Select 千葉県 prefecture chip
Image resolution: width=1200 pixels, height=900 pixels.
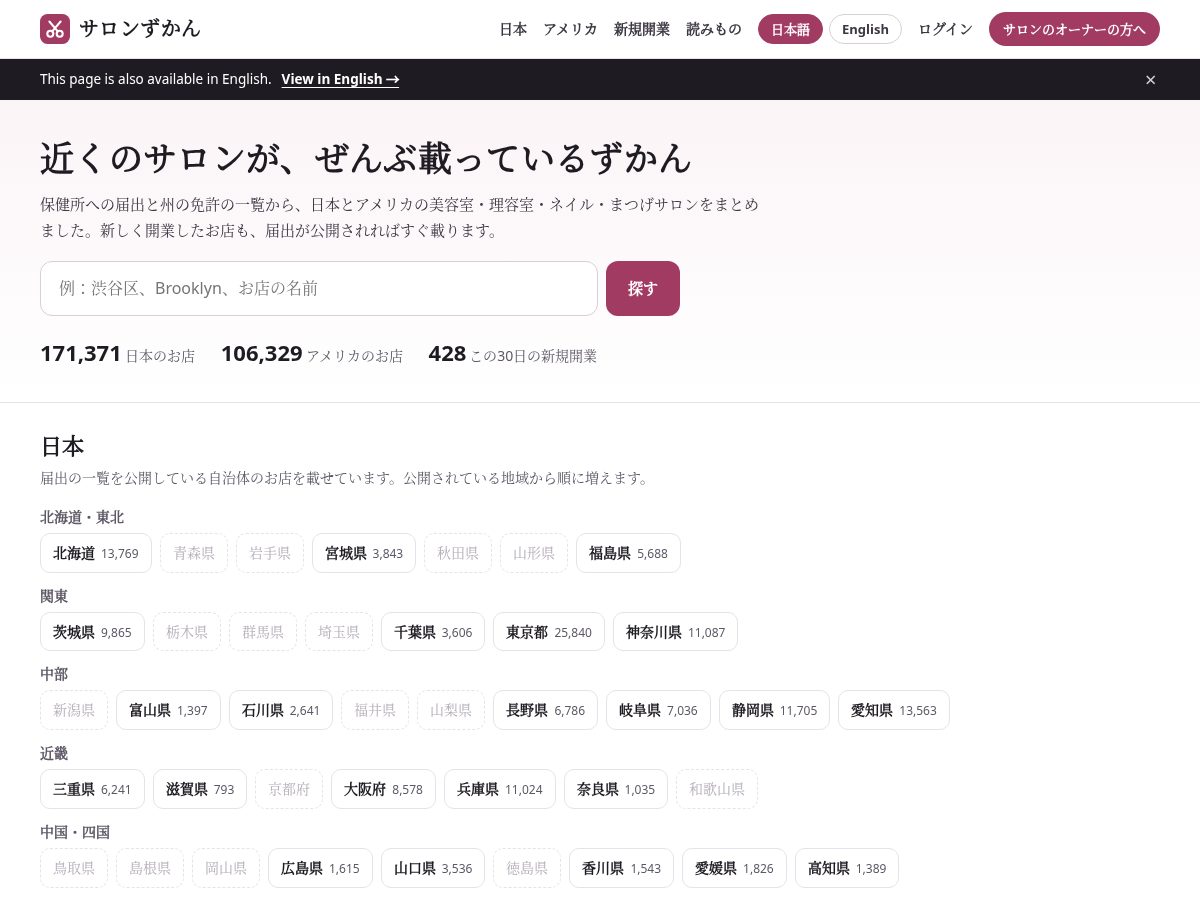pyautogui.click(x=433, y=632)
